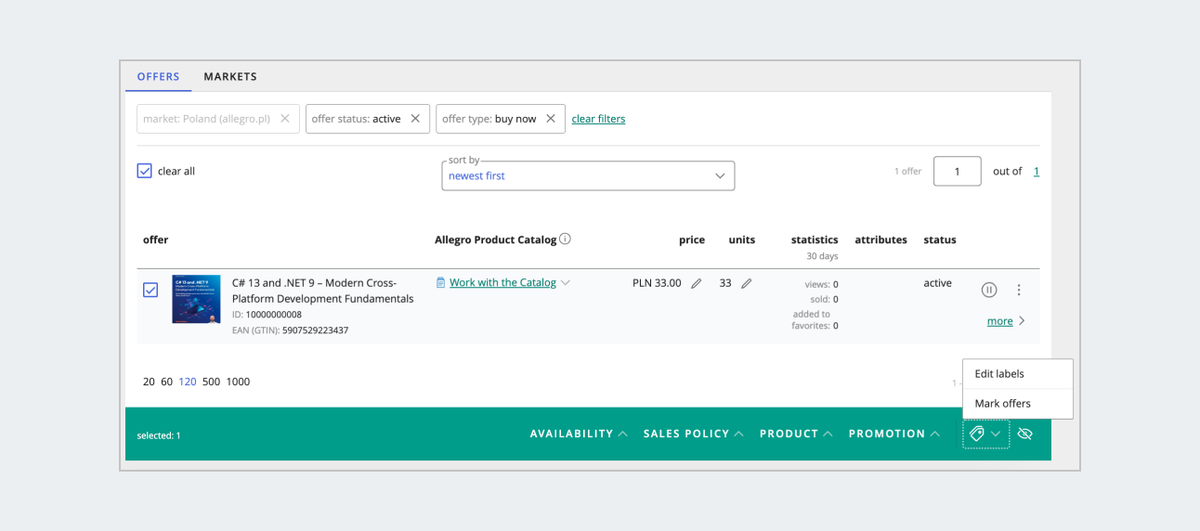1200x531 pixels.
Task: Choose Edit labels from the popup menu
Action: [x=1017, y=374]
